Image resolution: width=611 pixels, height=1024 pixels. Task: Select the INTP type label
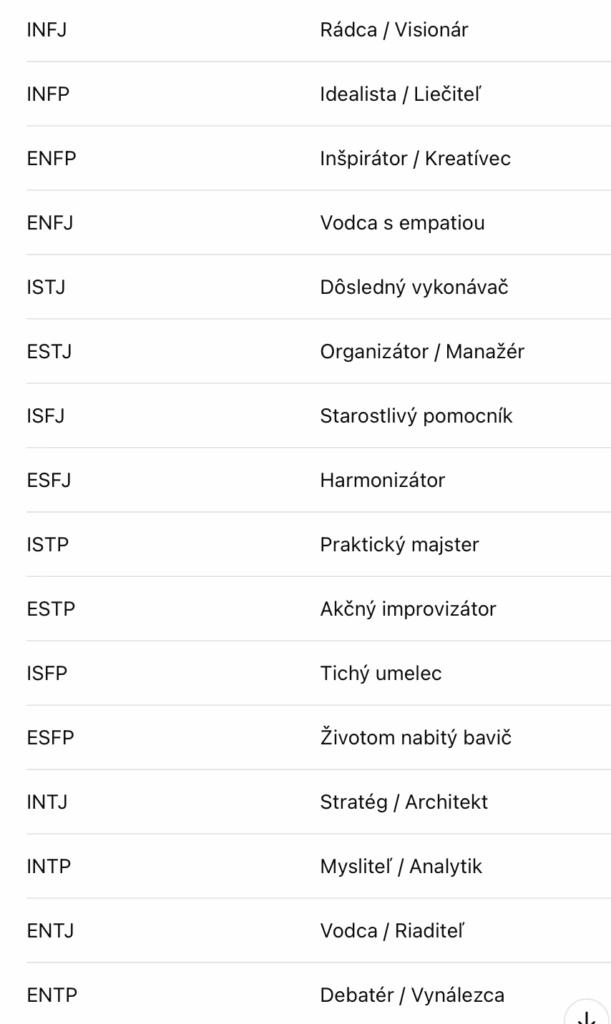click(48, 867)
